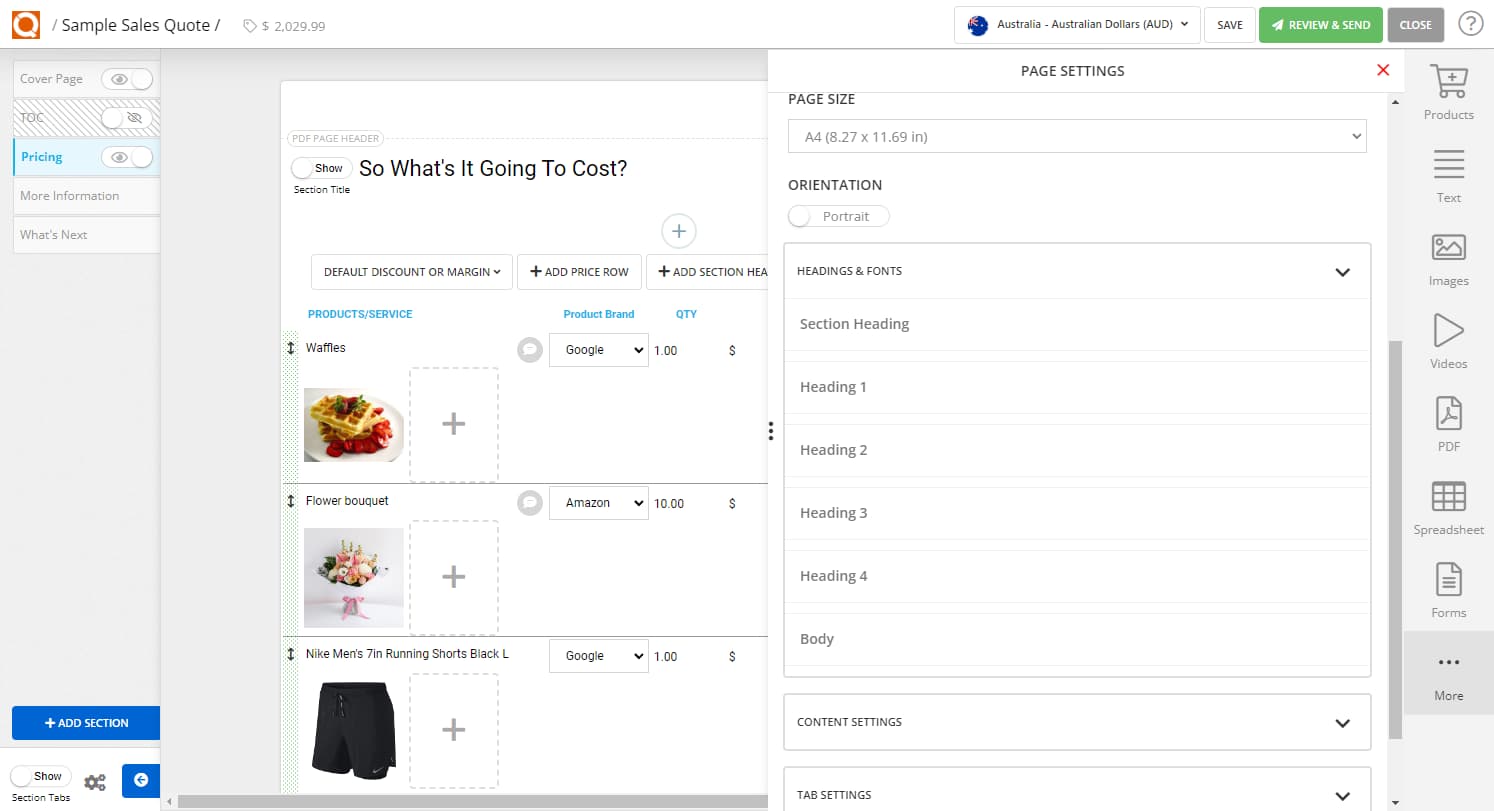The height and width of the screenshot is (811, 1494).
Task: Toggle the Portrait orientation switch
Action: point(838,216)
